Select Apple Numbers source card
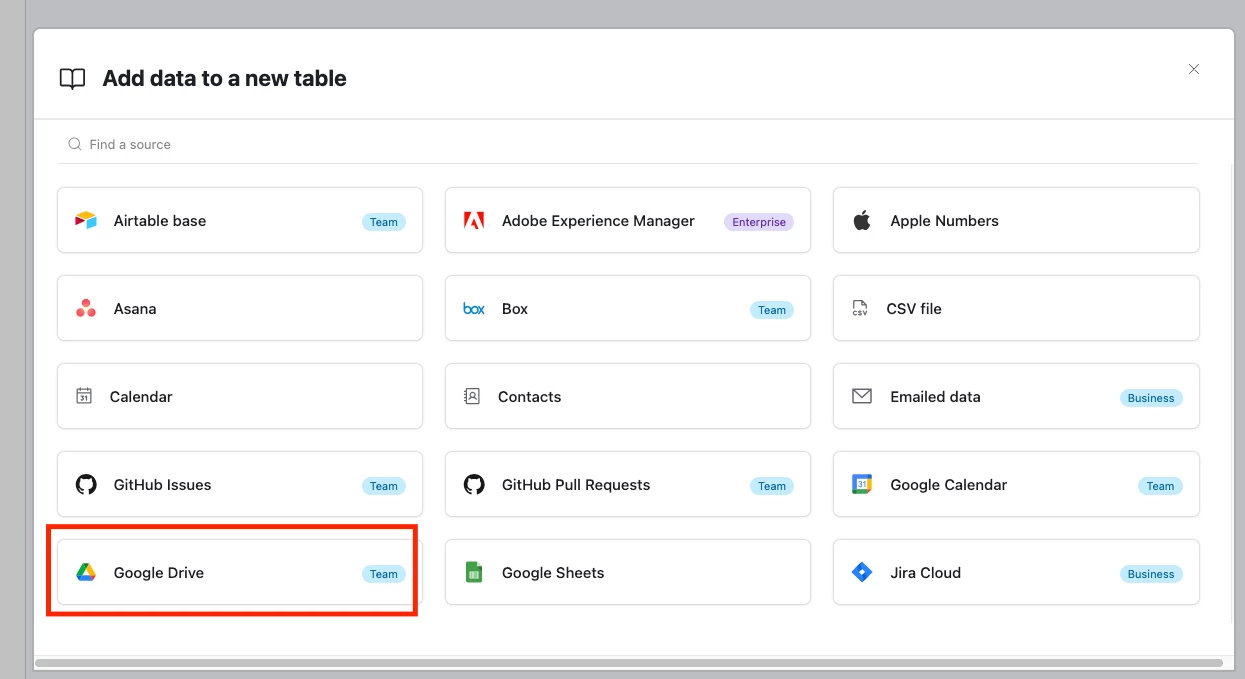This screenshot has width=1245, height=679. [x=1016, y=220]
